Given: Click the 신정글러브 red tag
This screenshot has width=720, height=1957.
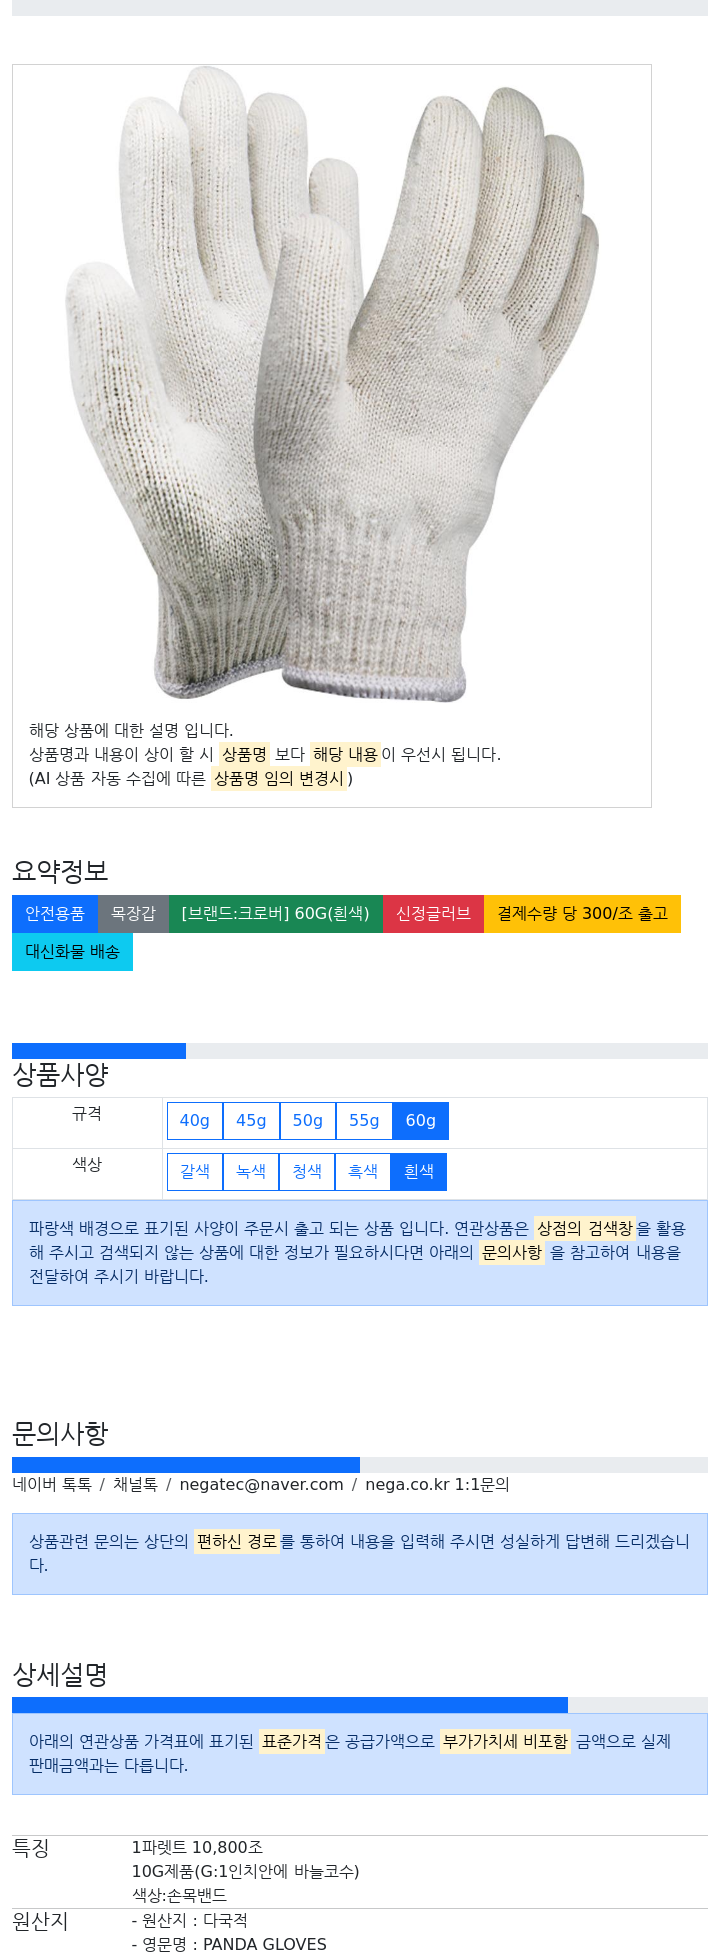Looking at the screenshot, I should (433, 914).
